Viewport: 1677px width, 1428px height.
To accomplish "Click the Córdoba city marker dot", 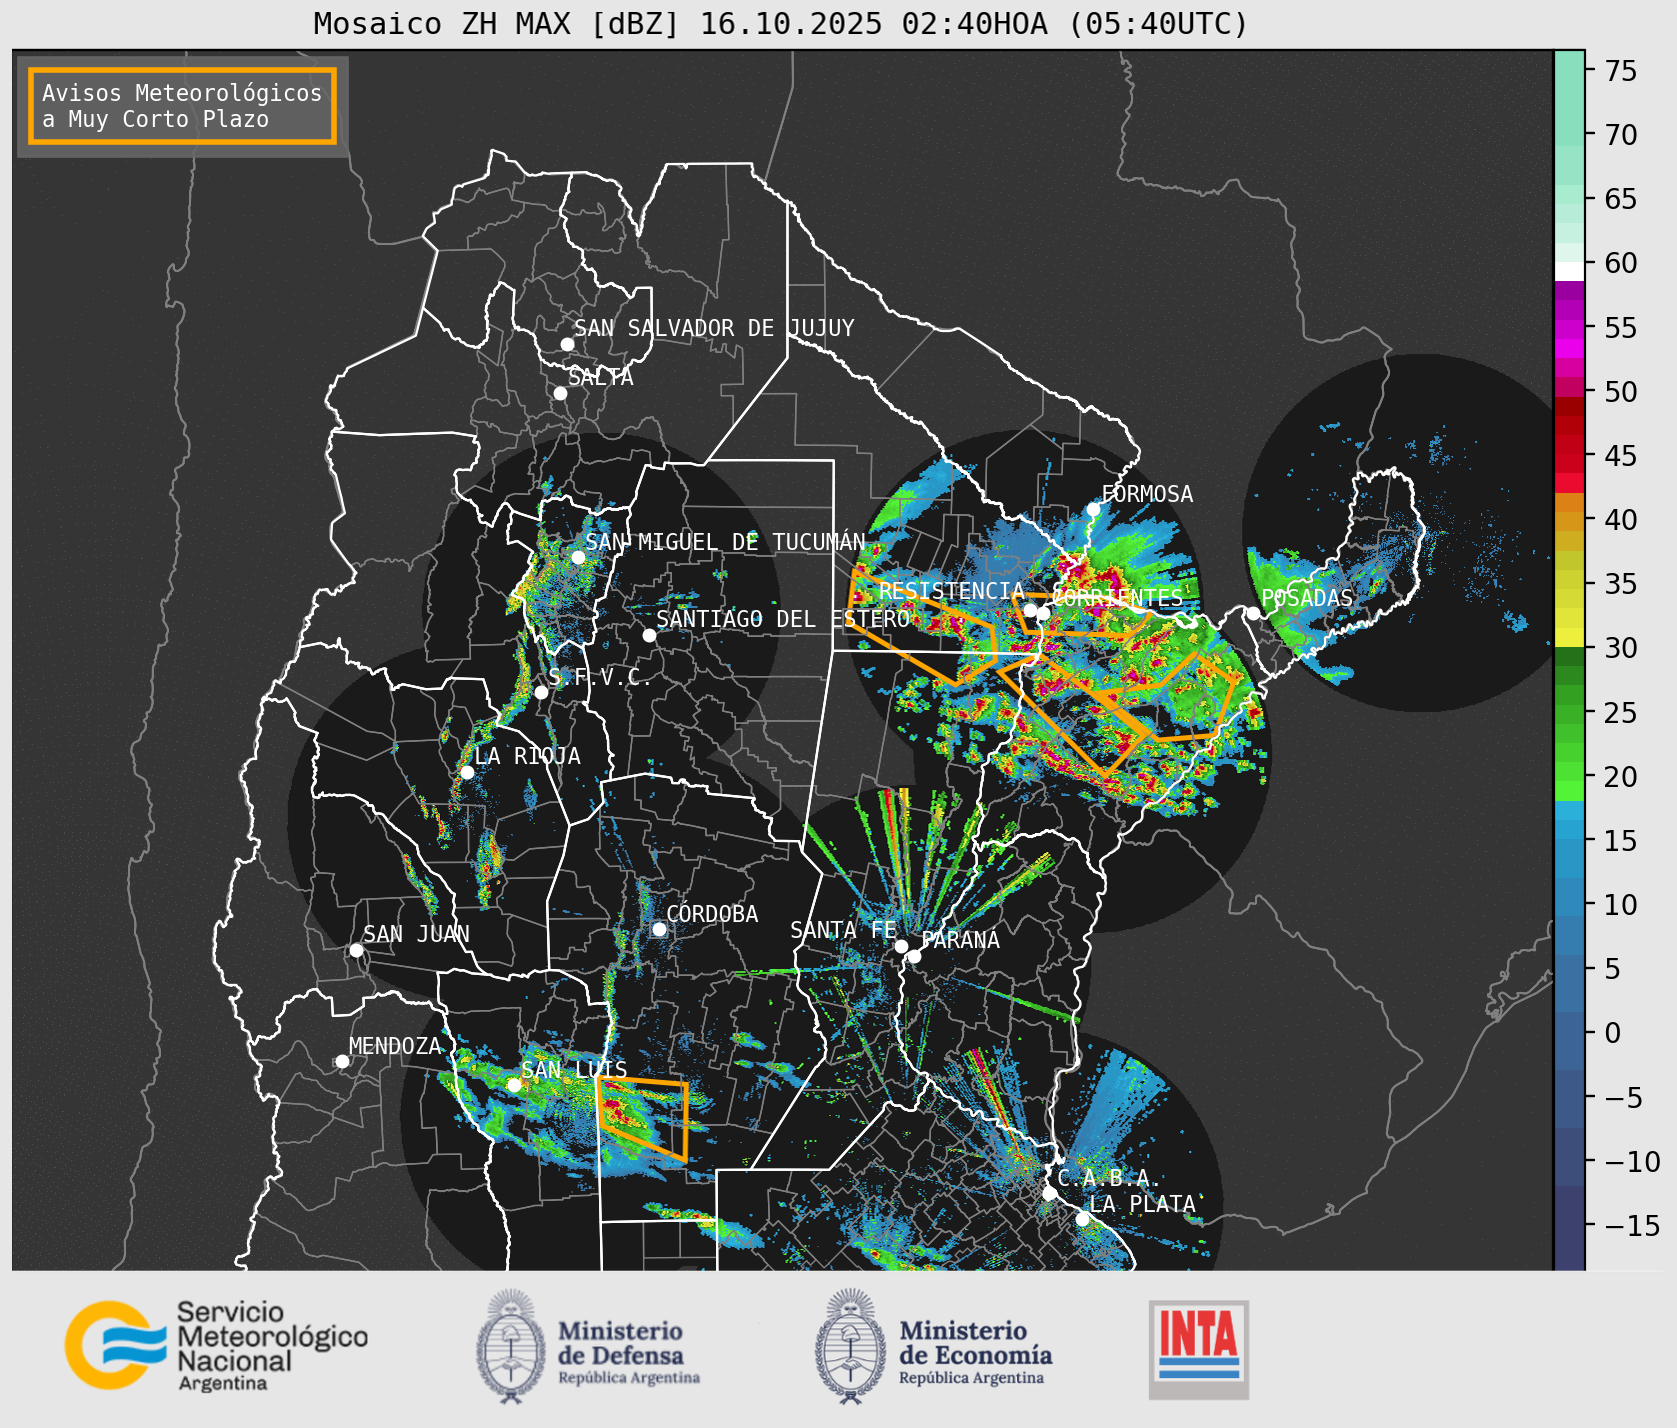I will 659,929.
